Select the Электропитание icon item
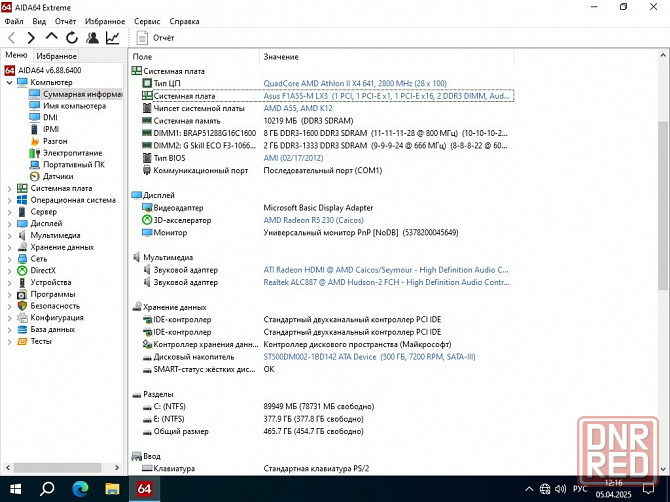The image size is (670, 502). pyautogui.click(x=35, y=153)
